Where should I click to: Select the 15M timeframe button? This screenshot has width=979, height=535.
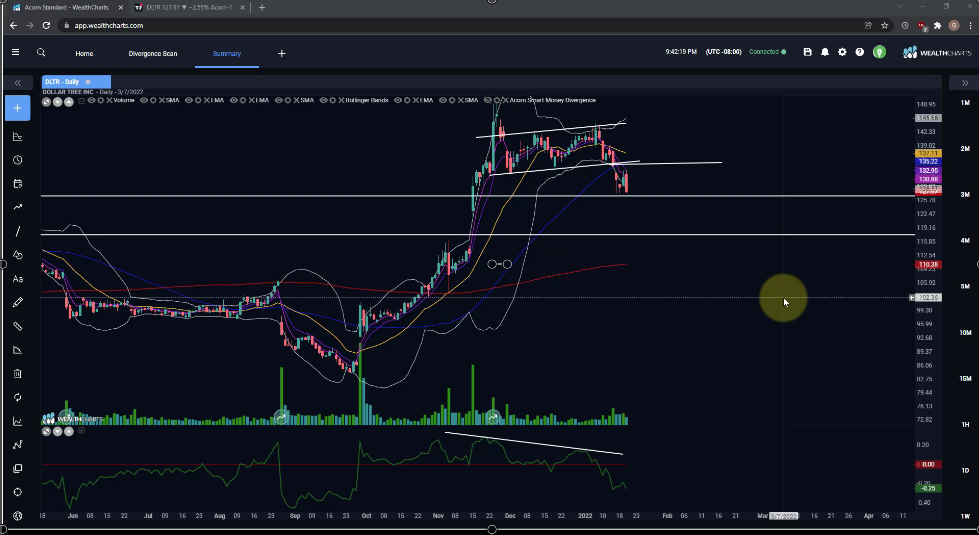tap(965, 378)
